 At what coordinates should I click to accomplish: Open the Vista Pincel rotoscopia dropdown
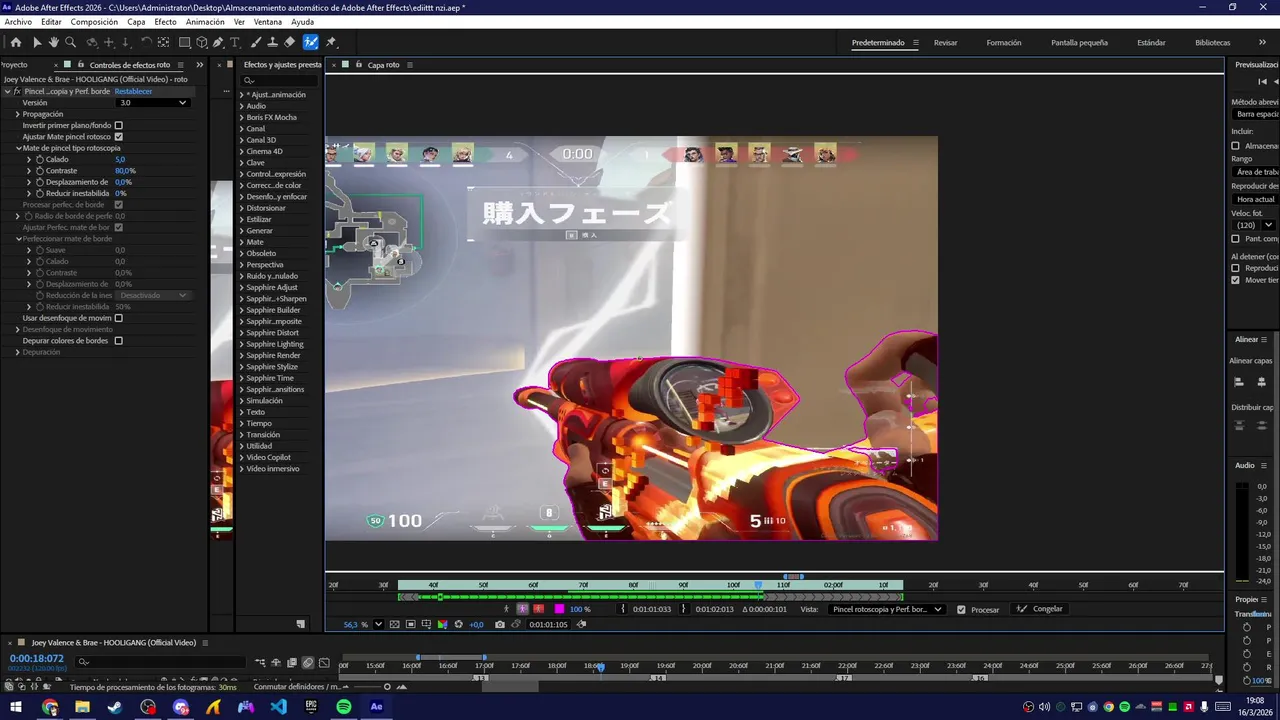(x=886, y=609)
